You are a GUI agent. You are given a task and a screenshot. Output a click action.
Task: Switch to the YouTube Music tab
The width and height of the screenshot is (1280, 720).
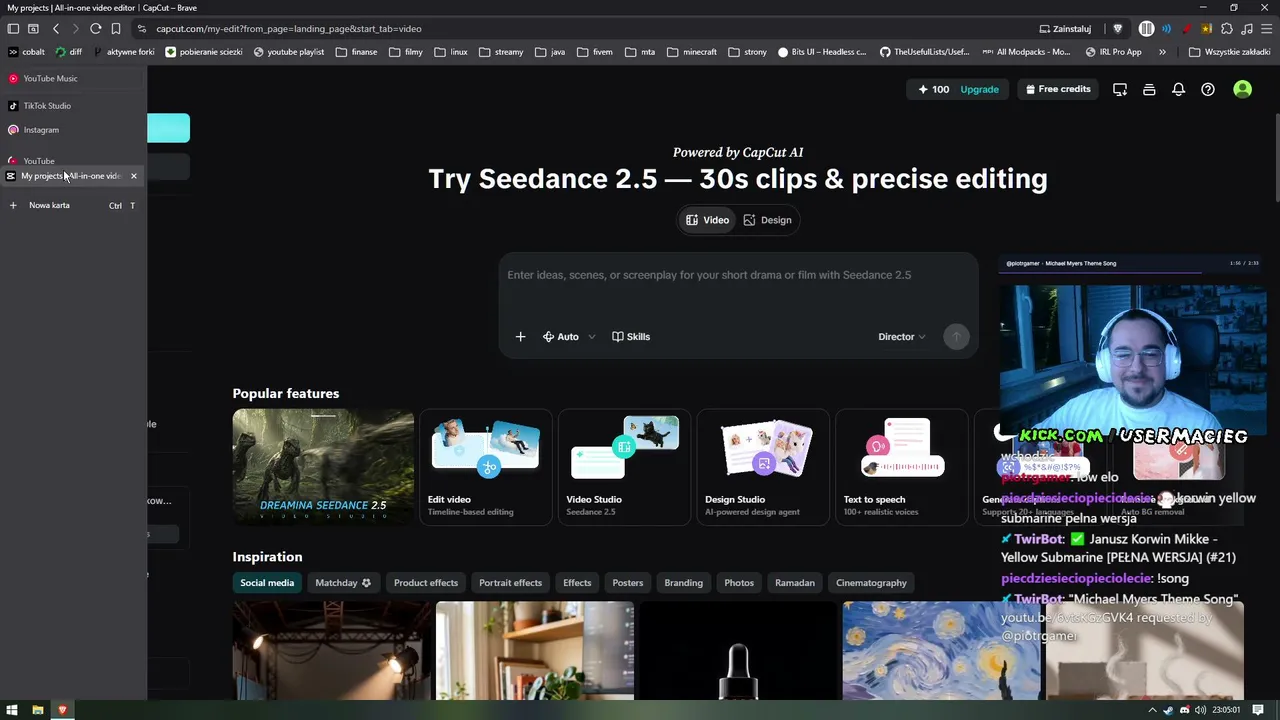coord(73,78)
